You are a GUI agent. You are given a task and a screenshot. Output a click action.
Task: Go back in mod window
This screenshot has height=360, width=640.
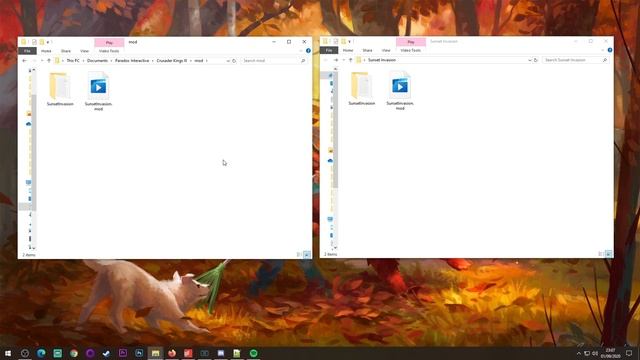tap(24, 61)
